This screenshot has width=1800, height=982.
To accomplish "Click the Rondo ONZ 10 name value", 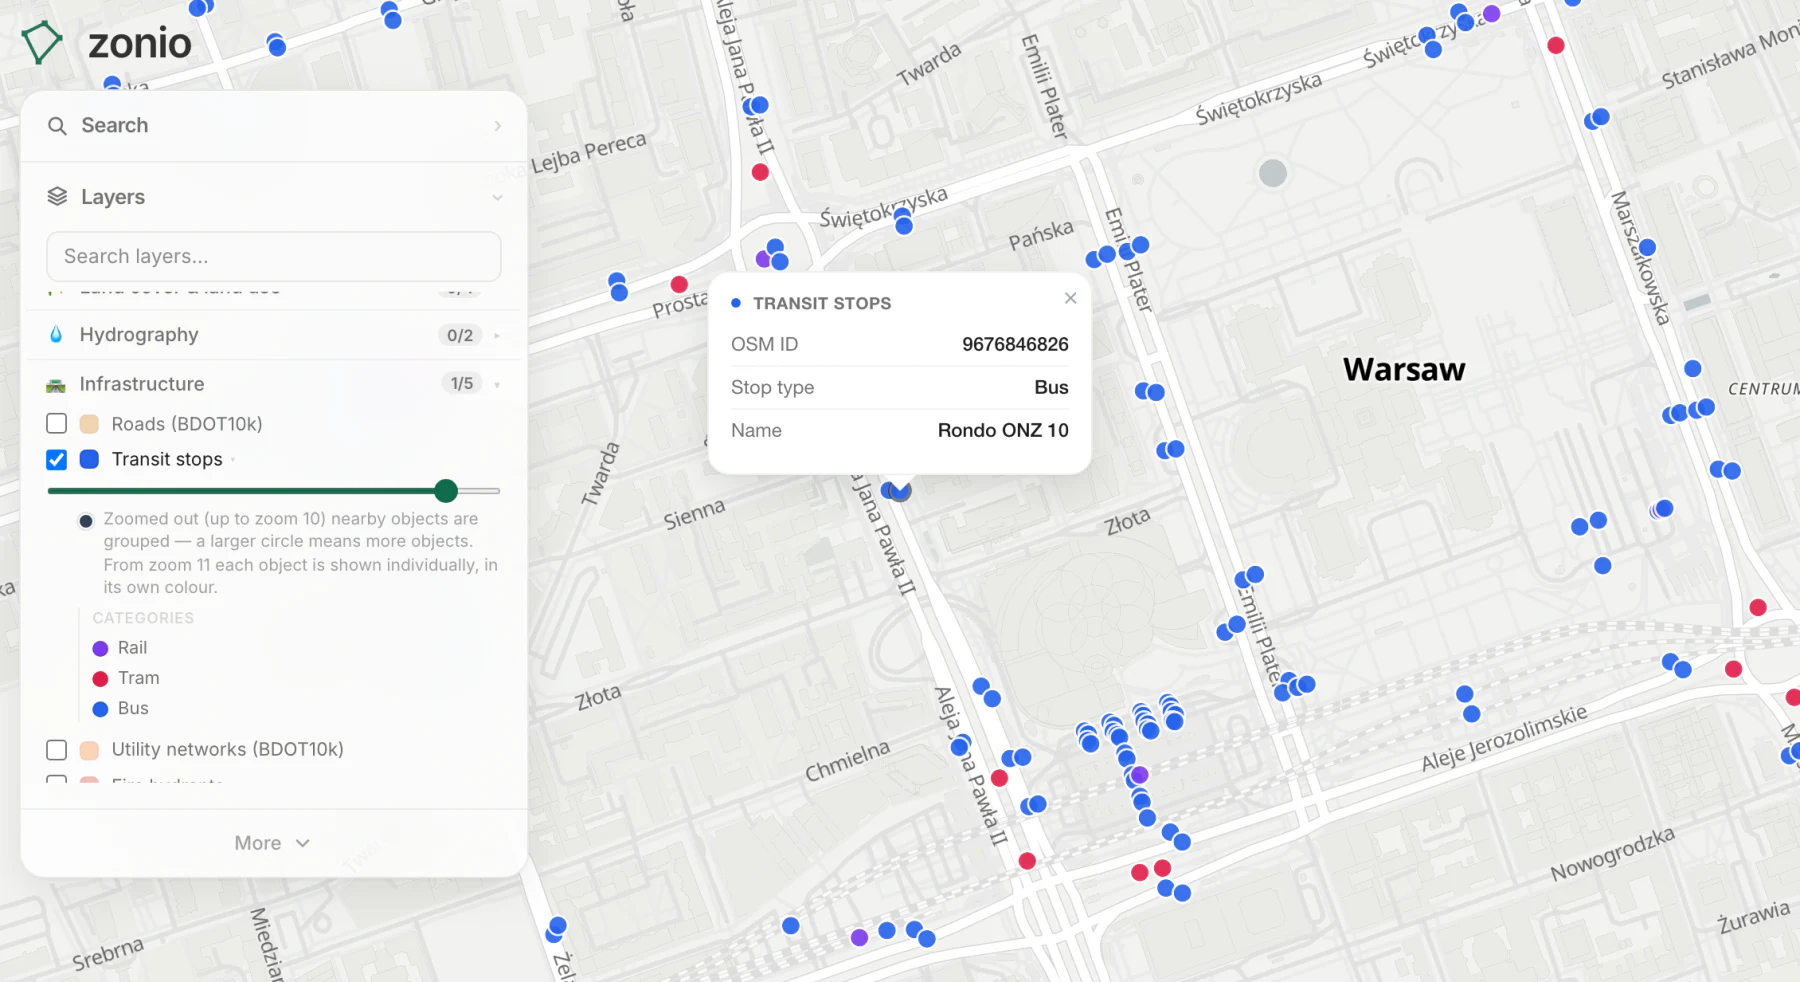I will pyautogui.click(x=1003, y=430).
